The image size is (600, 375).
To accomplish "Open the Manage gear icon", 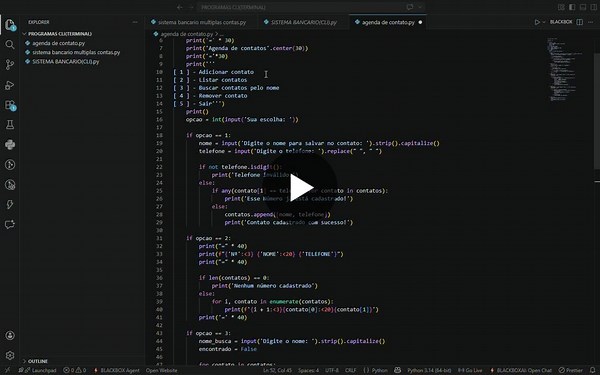I will click(x=10, y=355).
